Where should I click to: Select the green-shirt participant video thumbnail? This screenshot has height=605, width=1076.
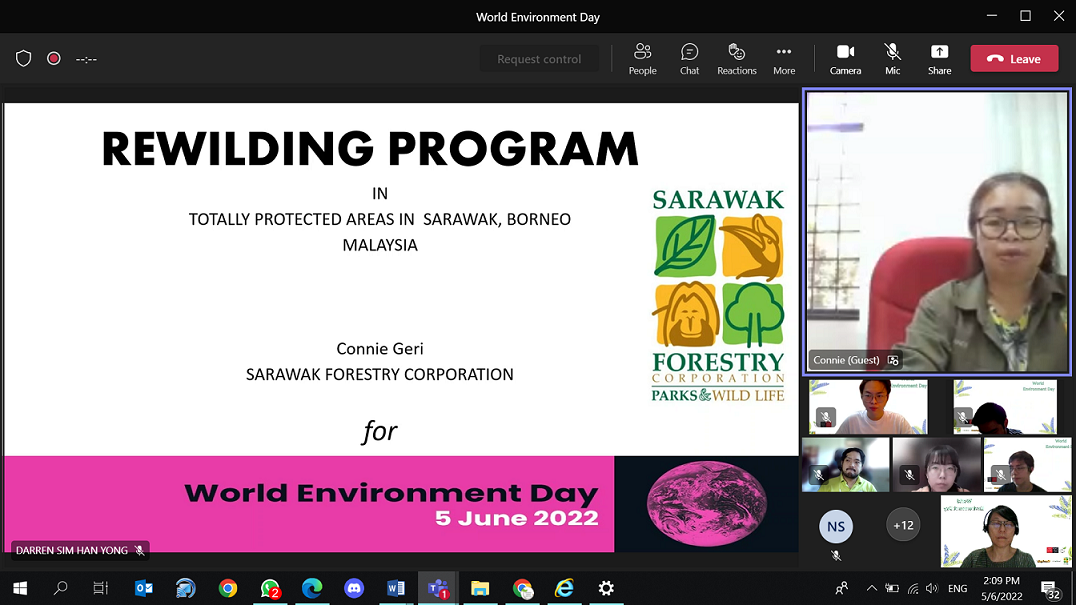[x=845, y=464]
